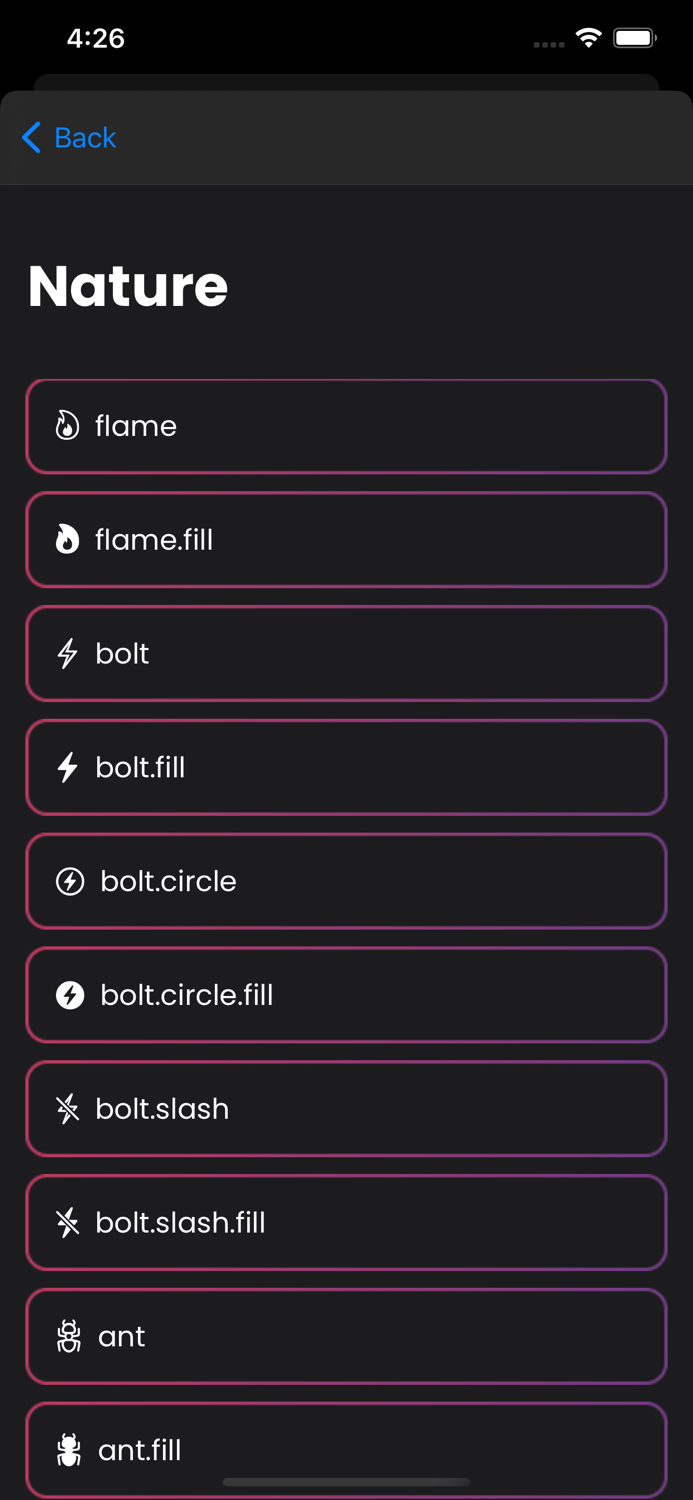This screenshot has height=1500, width=693.
Task: Click the bolt lightning icon
Action: [x=66, y=653]
